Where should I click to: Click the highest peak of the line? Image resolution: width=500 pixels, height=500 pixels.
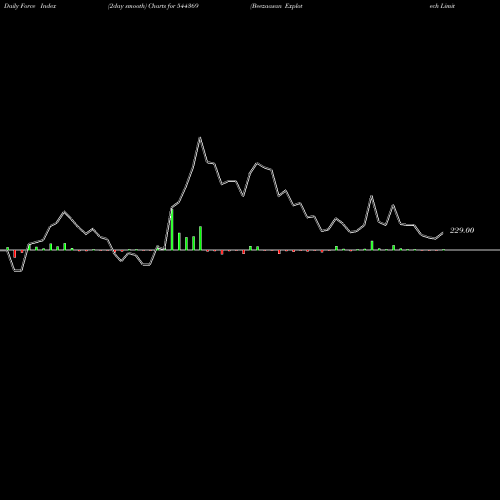[x=200, y=138]
